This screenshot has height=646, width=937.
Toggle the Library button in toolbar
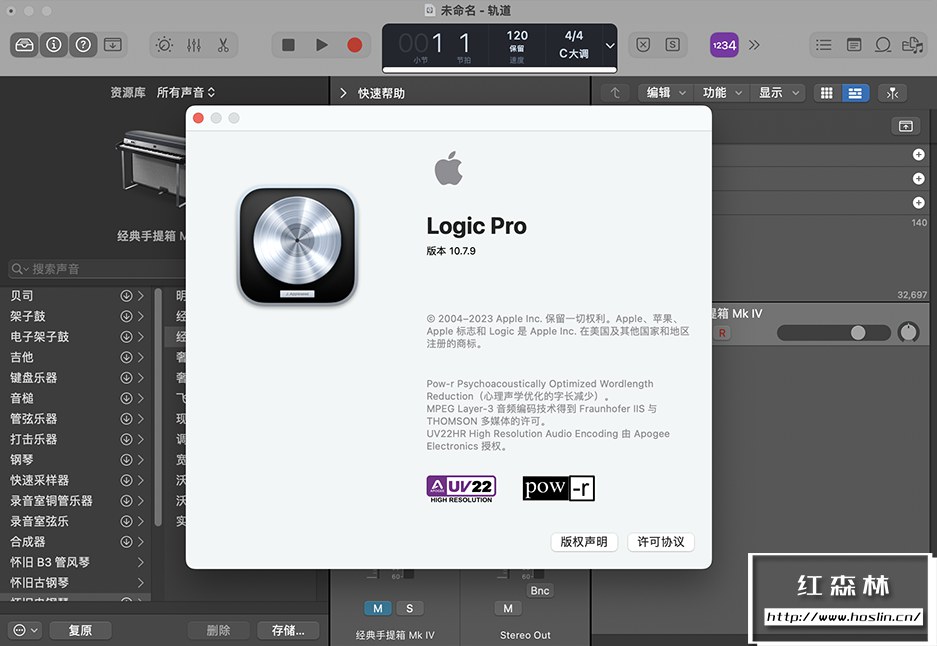[25, 45]
